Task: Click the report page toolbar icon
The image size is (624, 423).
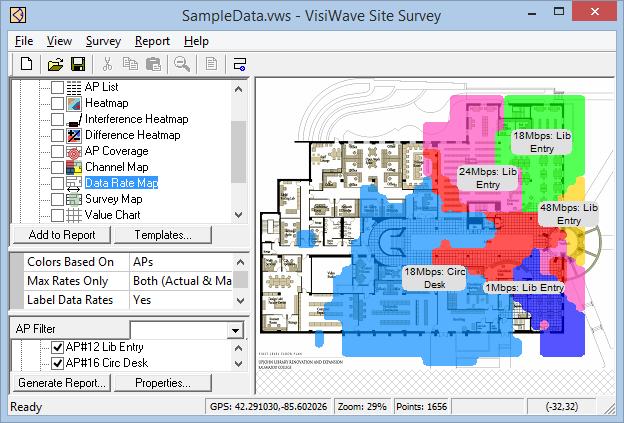Action: [211, 64]
